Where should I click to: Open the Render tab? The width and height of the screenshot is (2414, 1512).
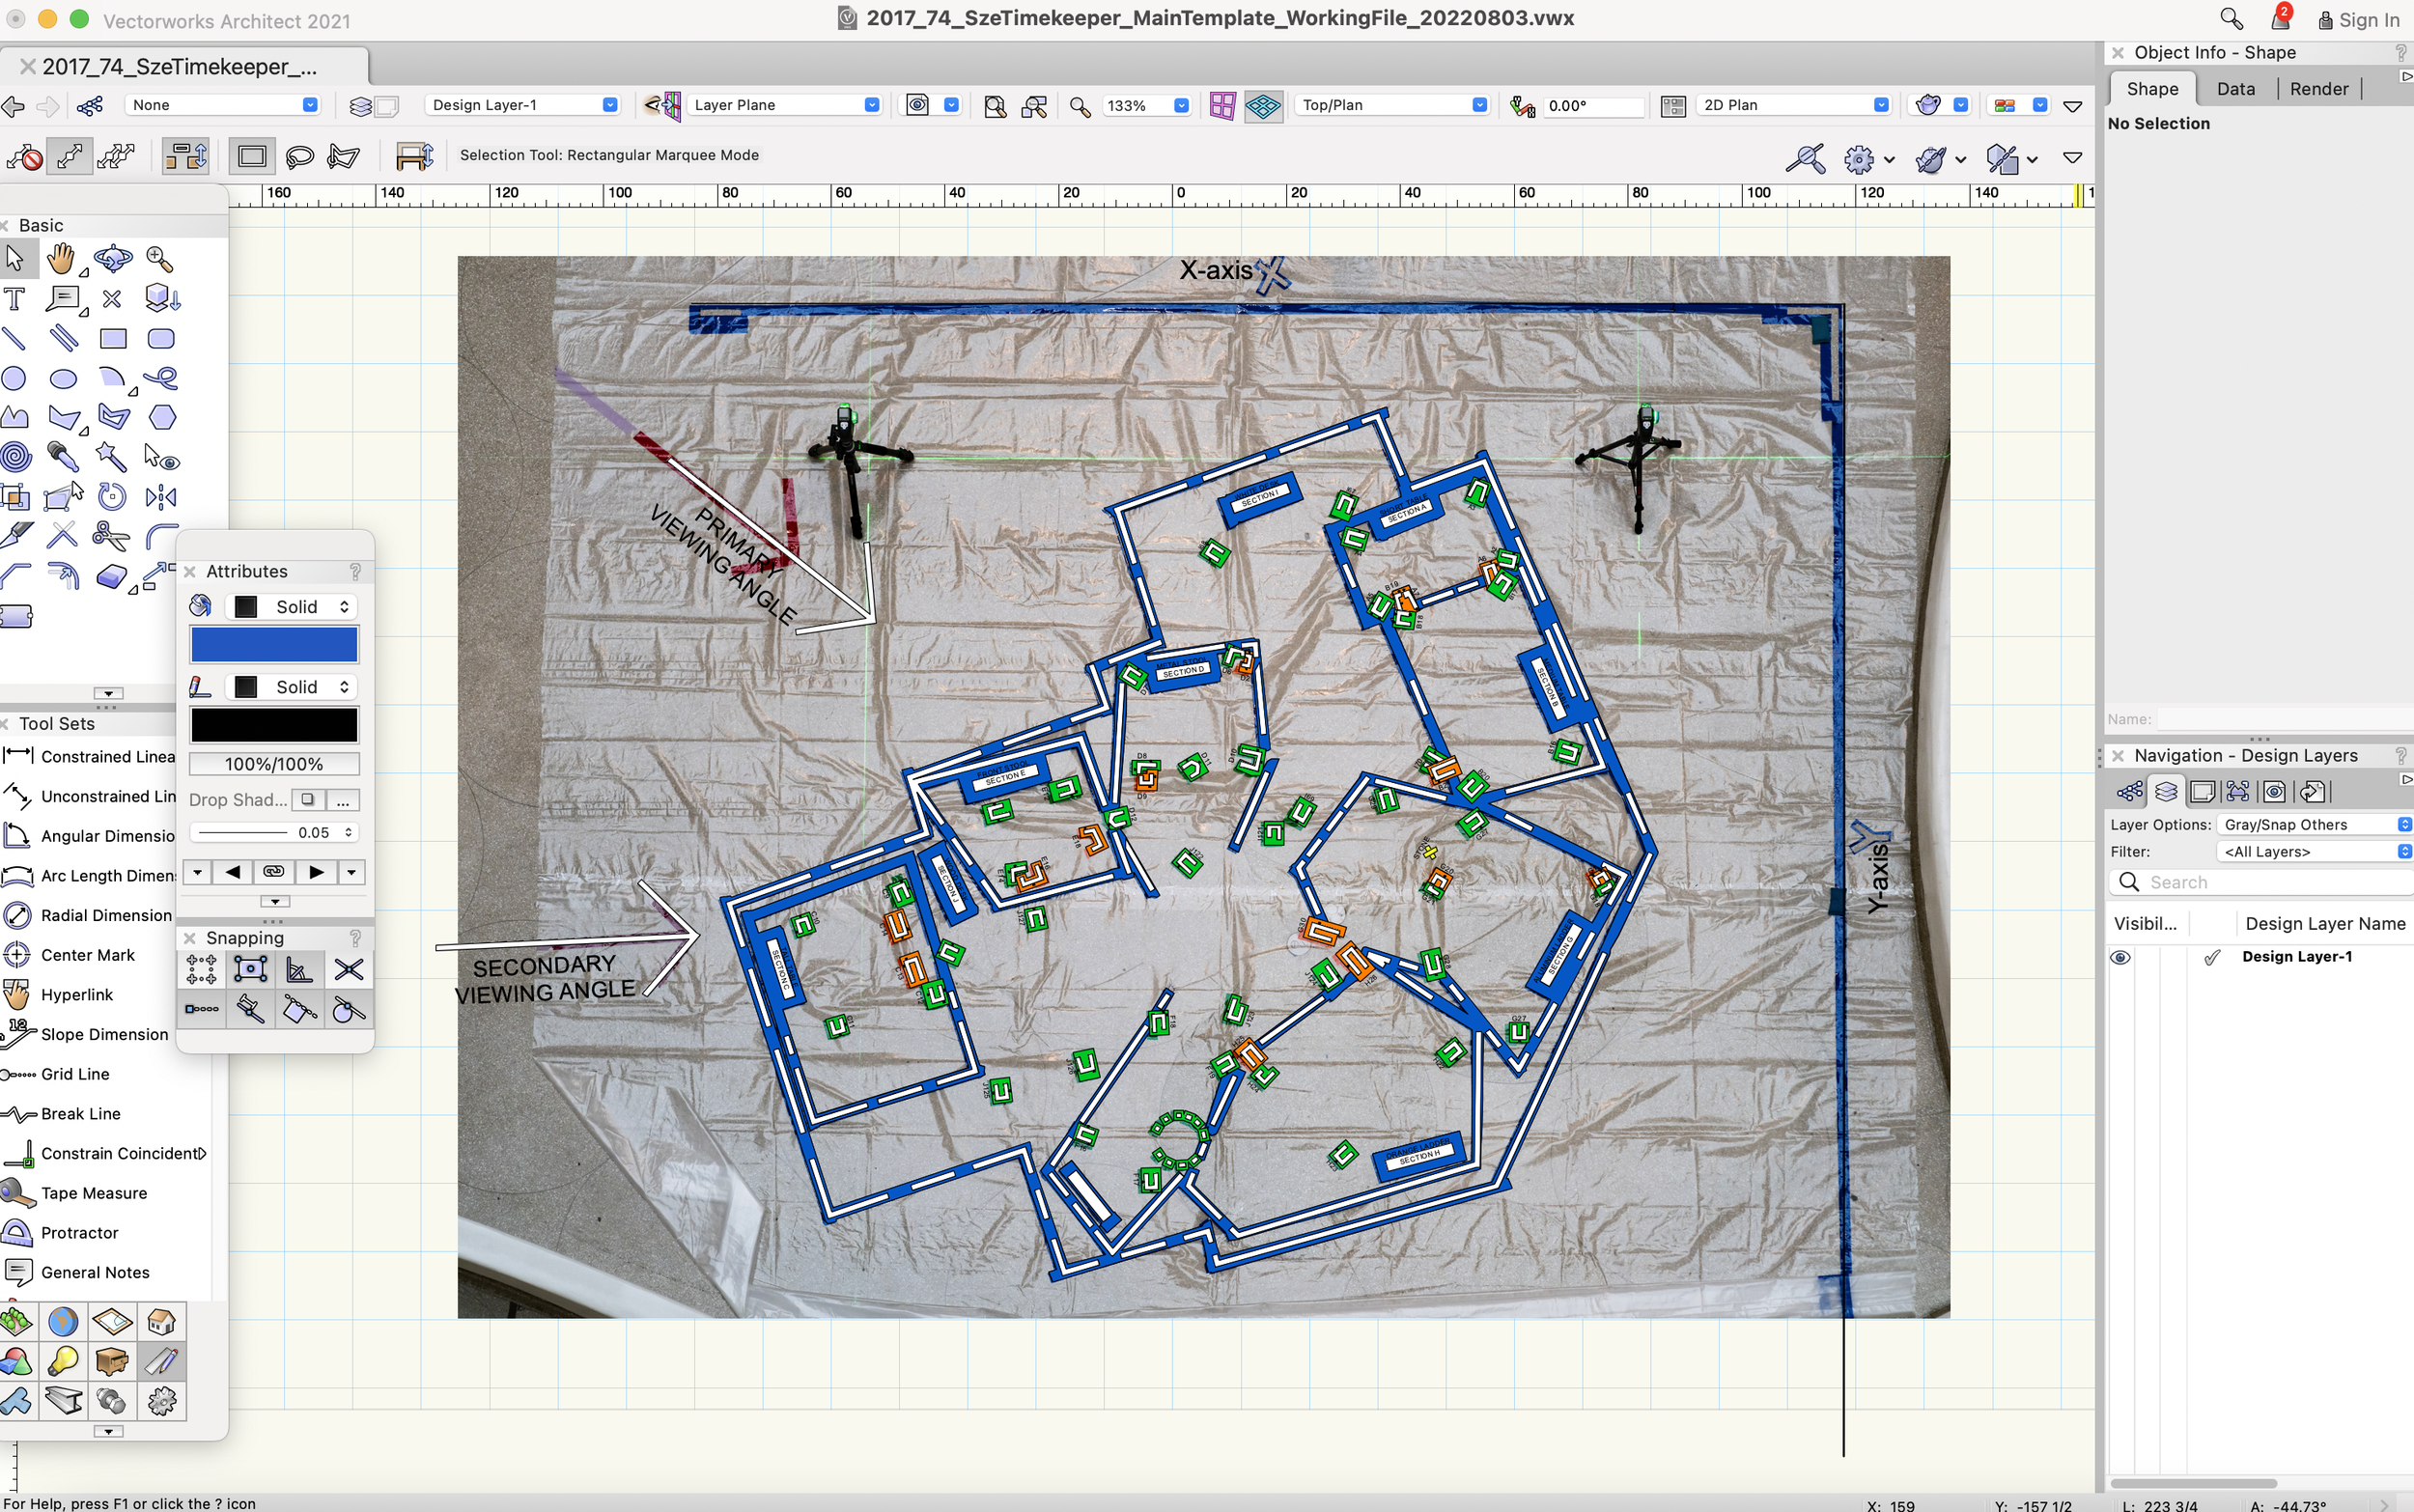coord(2318,89)
